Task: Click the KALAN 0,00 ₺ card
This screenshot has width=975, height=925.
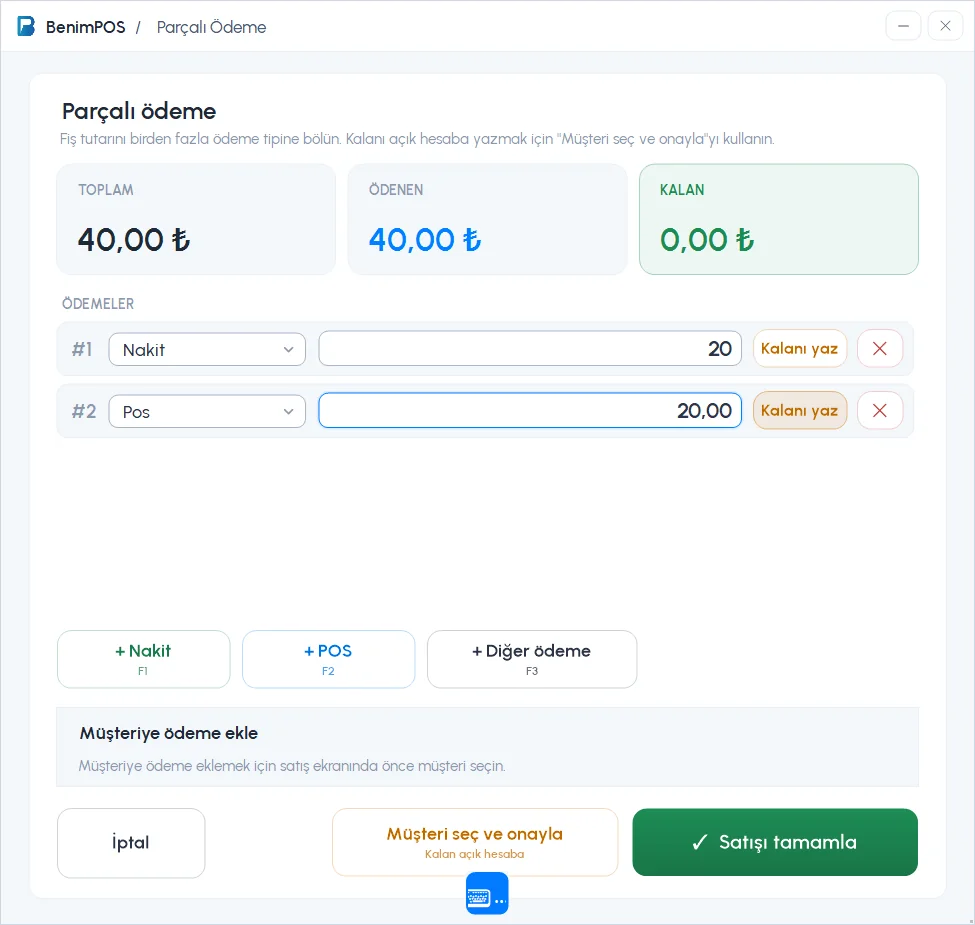Action: pos(779,219)
